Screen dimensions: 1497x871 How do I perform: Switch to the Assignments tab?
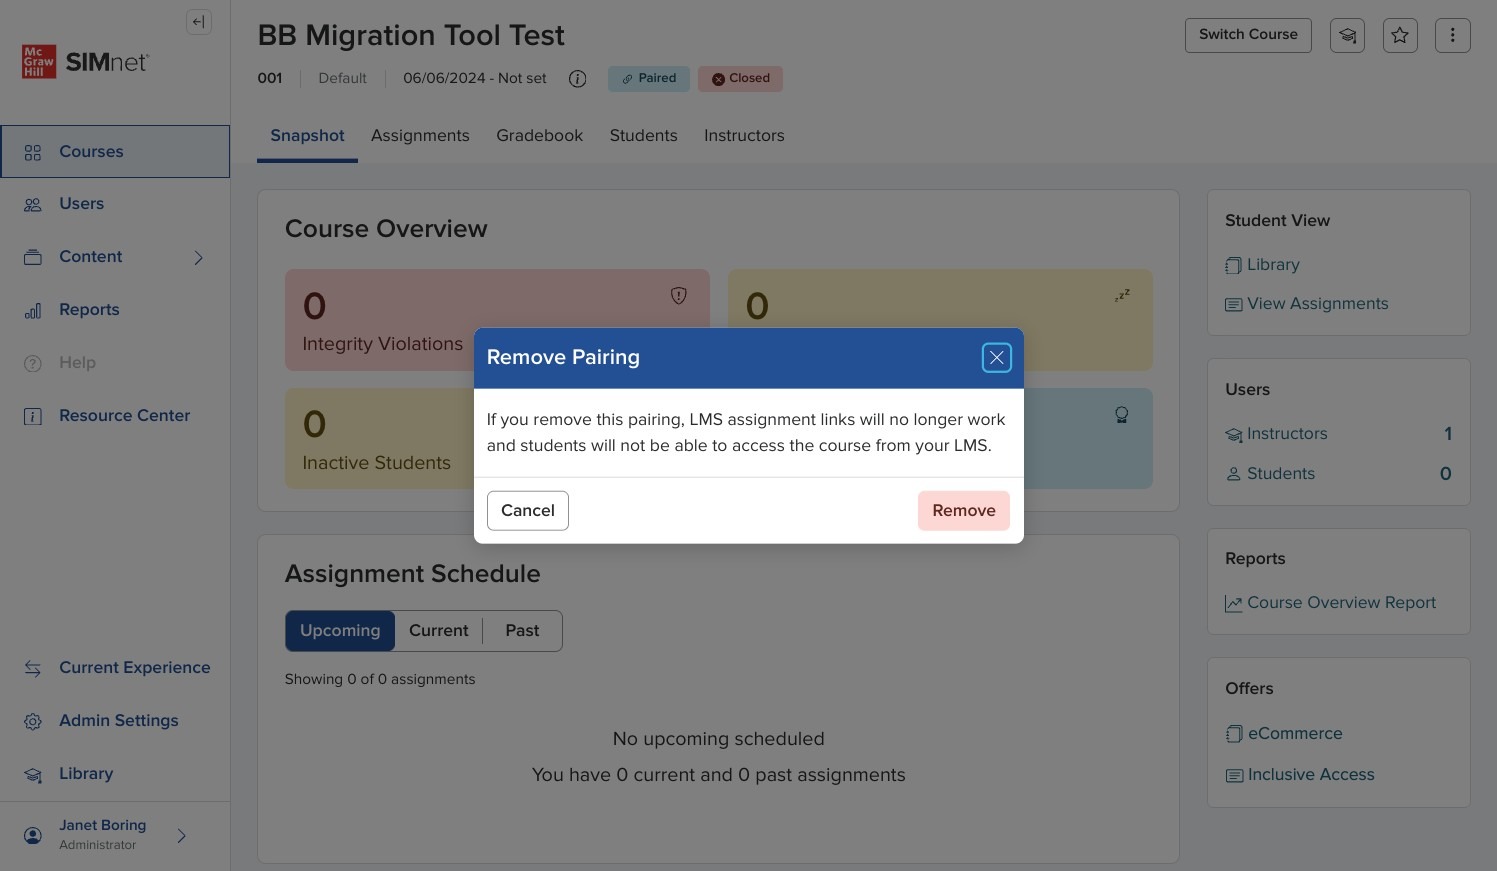[x=420, y=136]
